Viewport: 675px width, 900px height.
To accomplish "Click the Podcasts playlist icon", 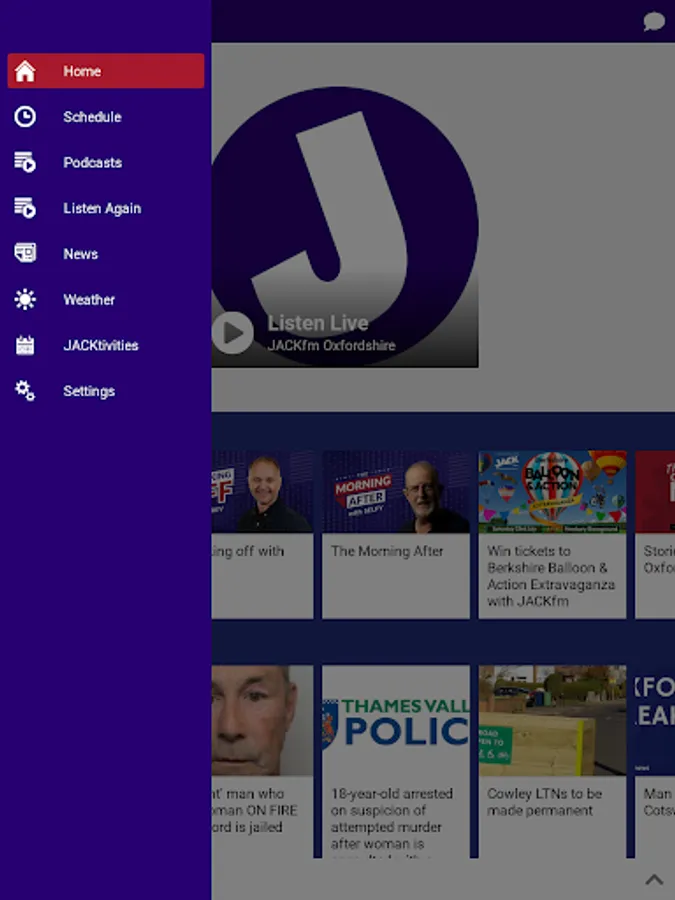I will (x=25, y=162).
